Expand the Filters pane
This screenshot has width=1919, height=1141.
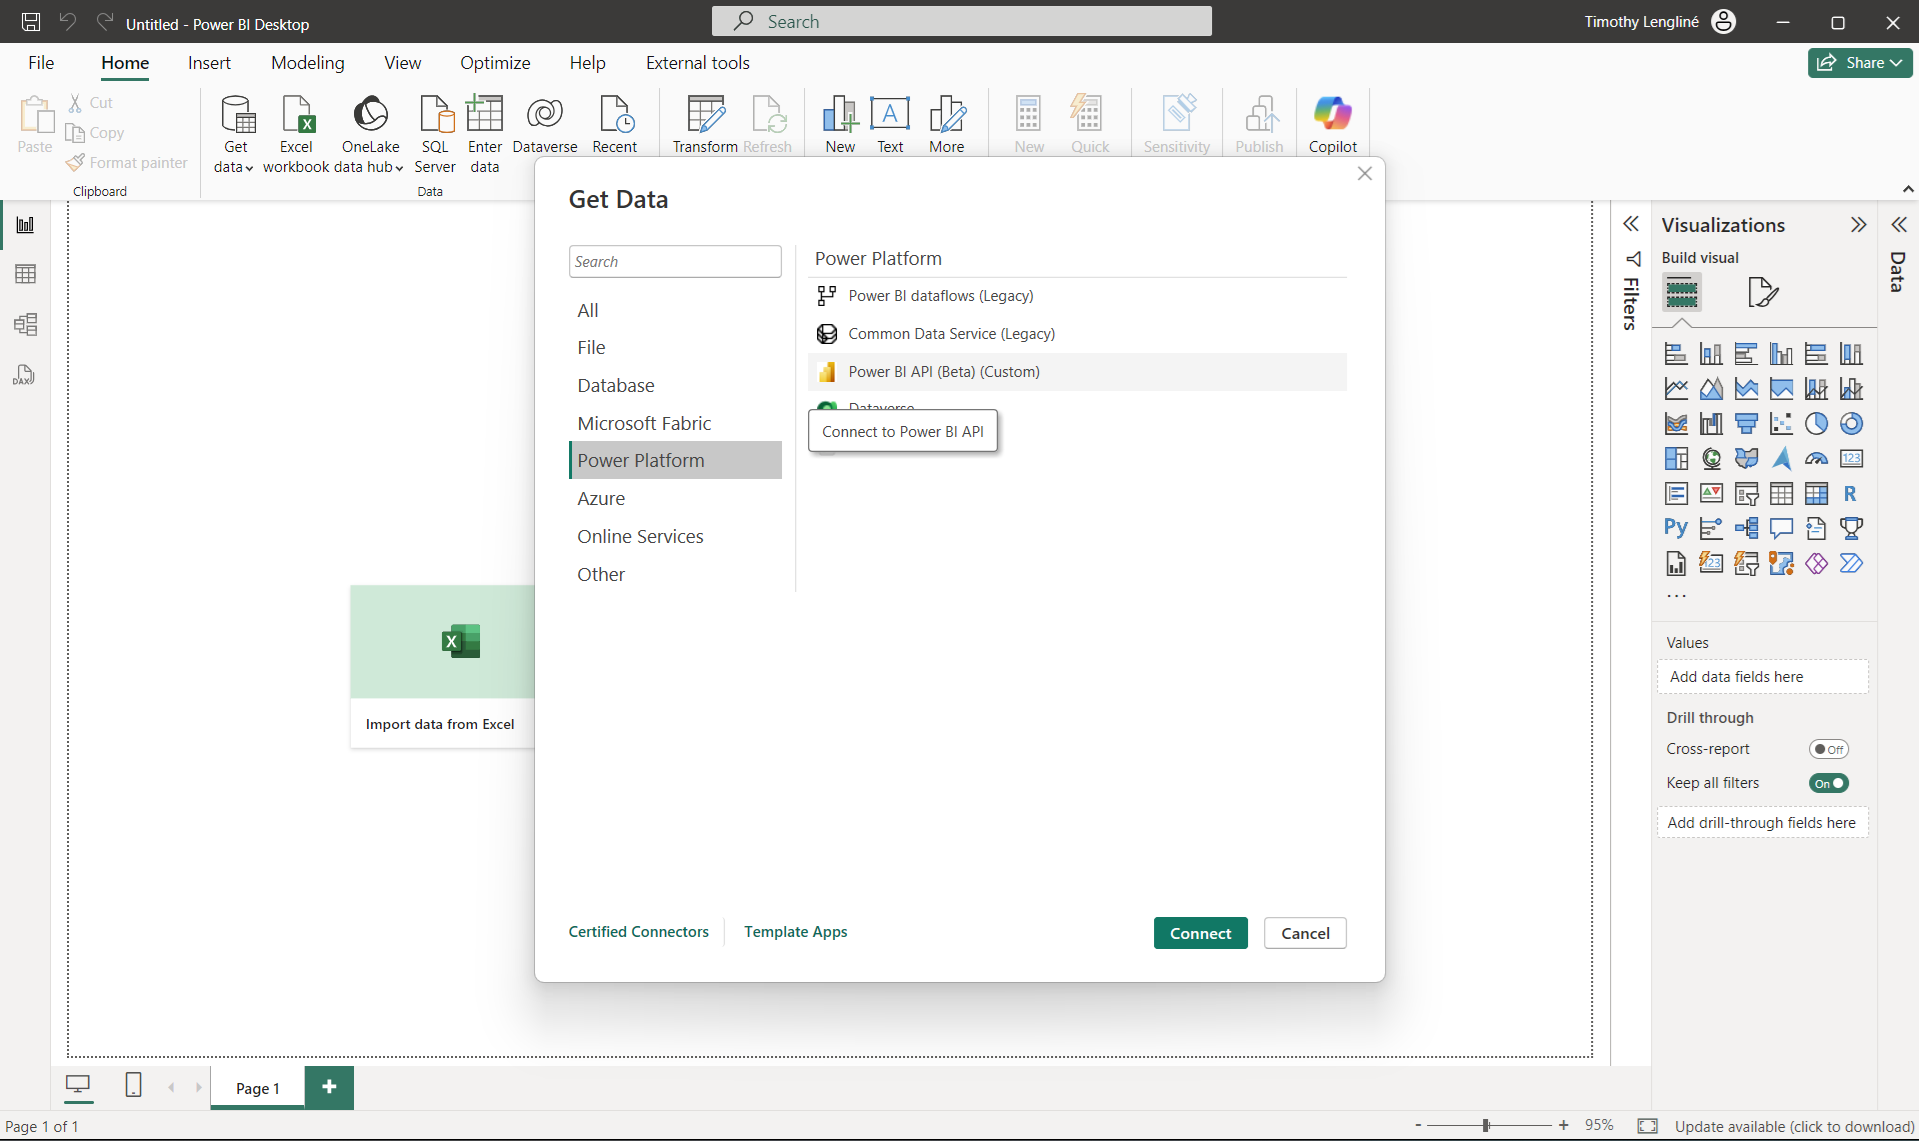coord(1631,224)
